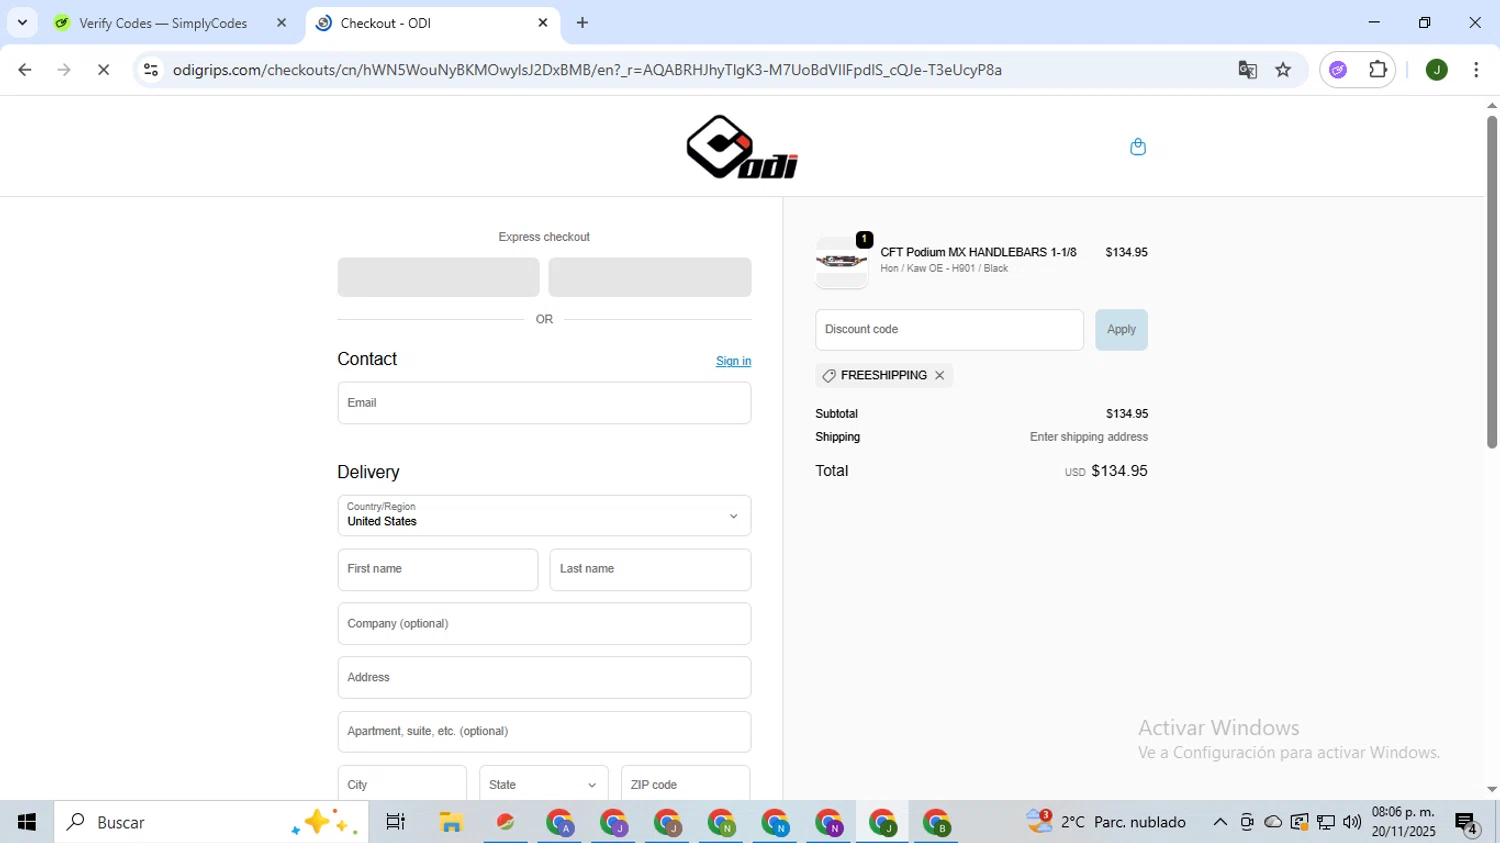Open Chrome three-dot menu
1500x843 pixels.
click(1476, 70)
